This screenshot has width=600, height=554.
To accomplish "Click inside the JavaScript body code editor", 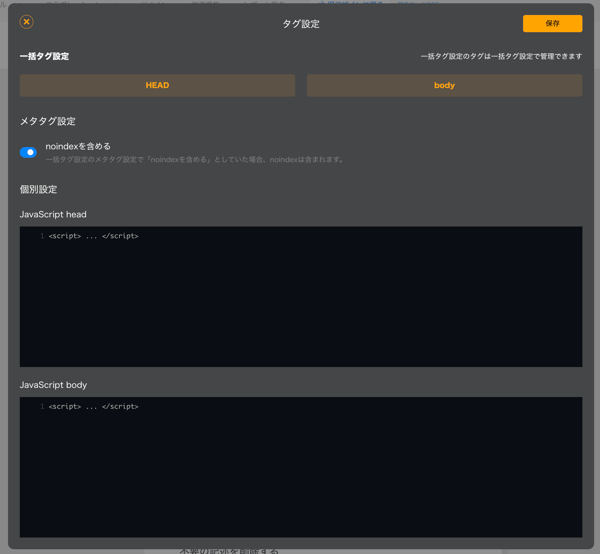I will (x=301, y=467).
